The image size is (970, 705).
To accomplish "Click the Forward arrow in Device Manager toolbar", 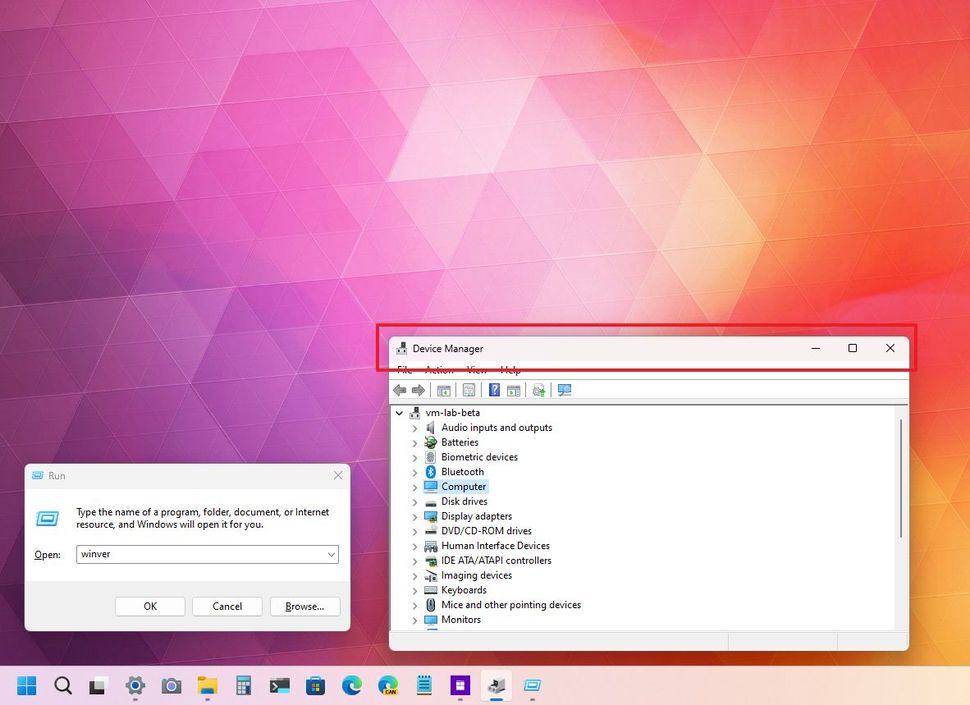I will pos(419,390).
